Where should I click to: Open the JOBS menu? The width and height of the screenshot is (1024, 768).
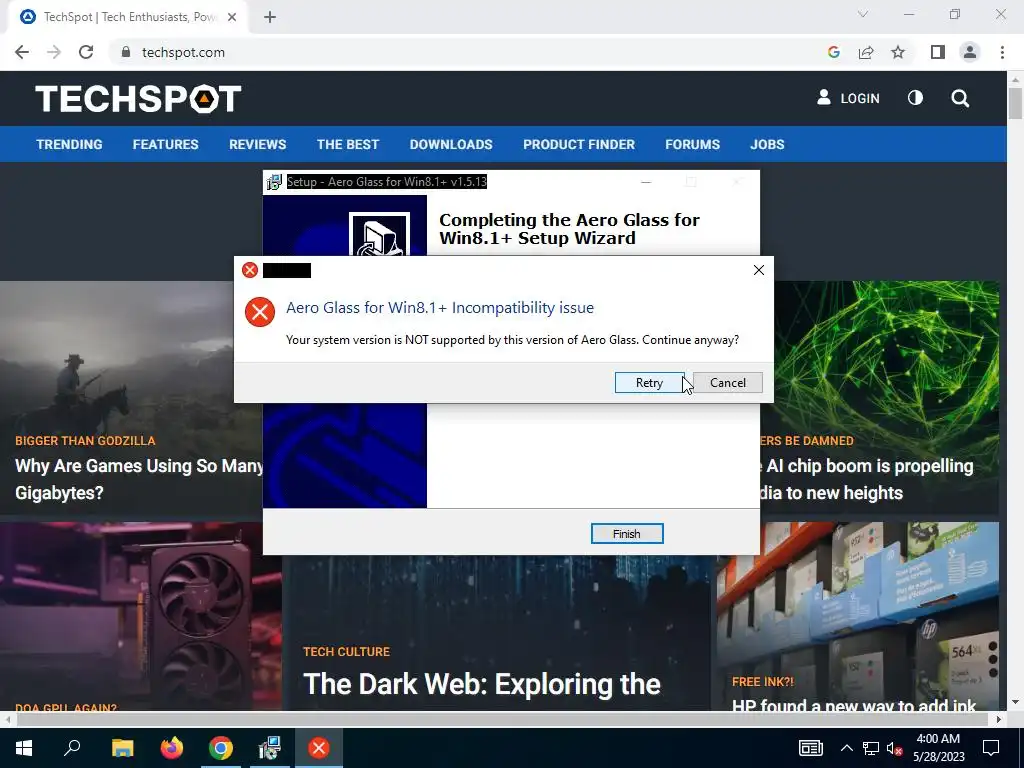point(767,144)
